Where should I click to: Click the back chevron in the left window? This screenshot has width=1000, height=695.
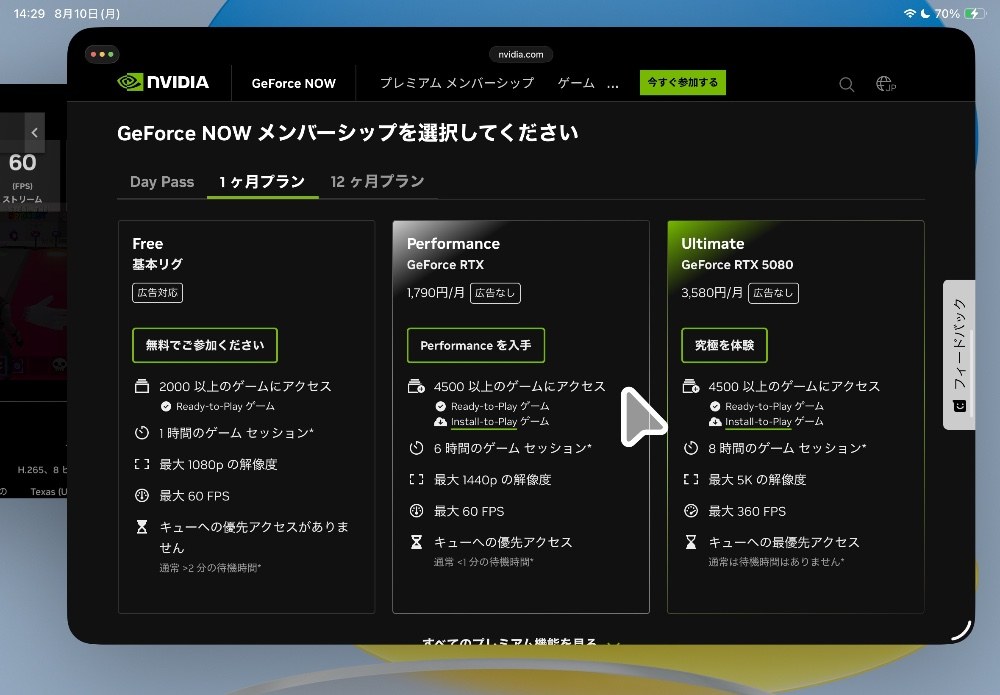(34, 133)
